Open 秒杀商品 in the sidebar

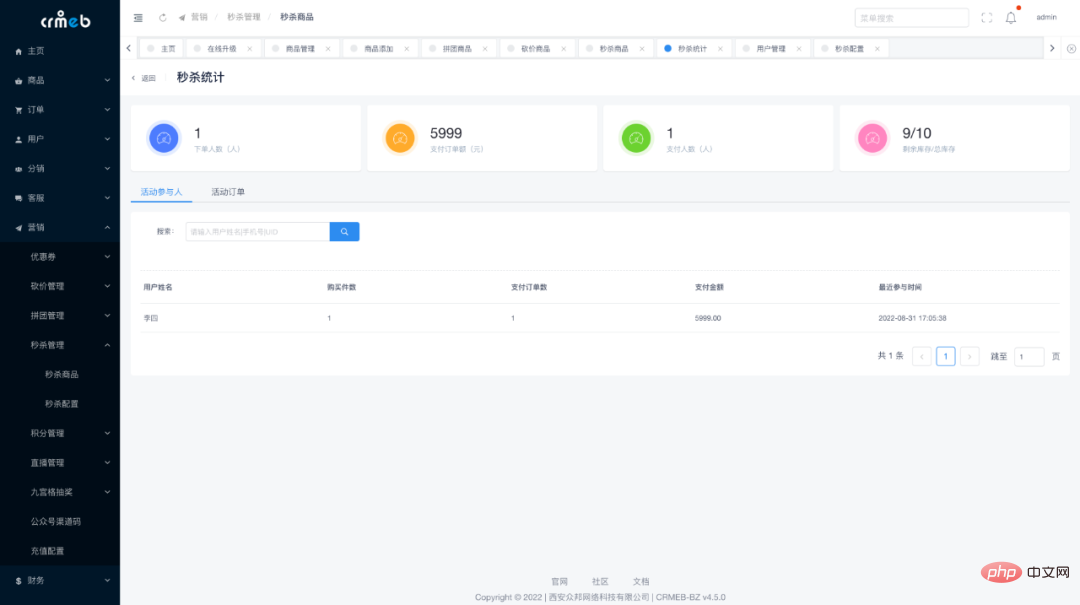pyautogui.click(x=60, y=375)
